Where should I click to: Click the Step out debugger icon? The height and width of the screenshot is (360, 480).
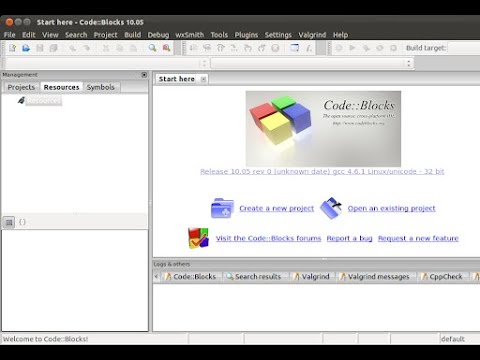click(x=262, y=48)
